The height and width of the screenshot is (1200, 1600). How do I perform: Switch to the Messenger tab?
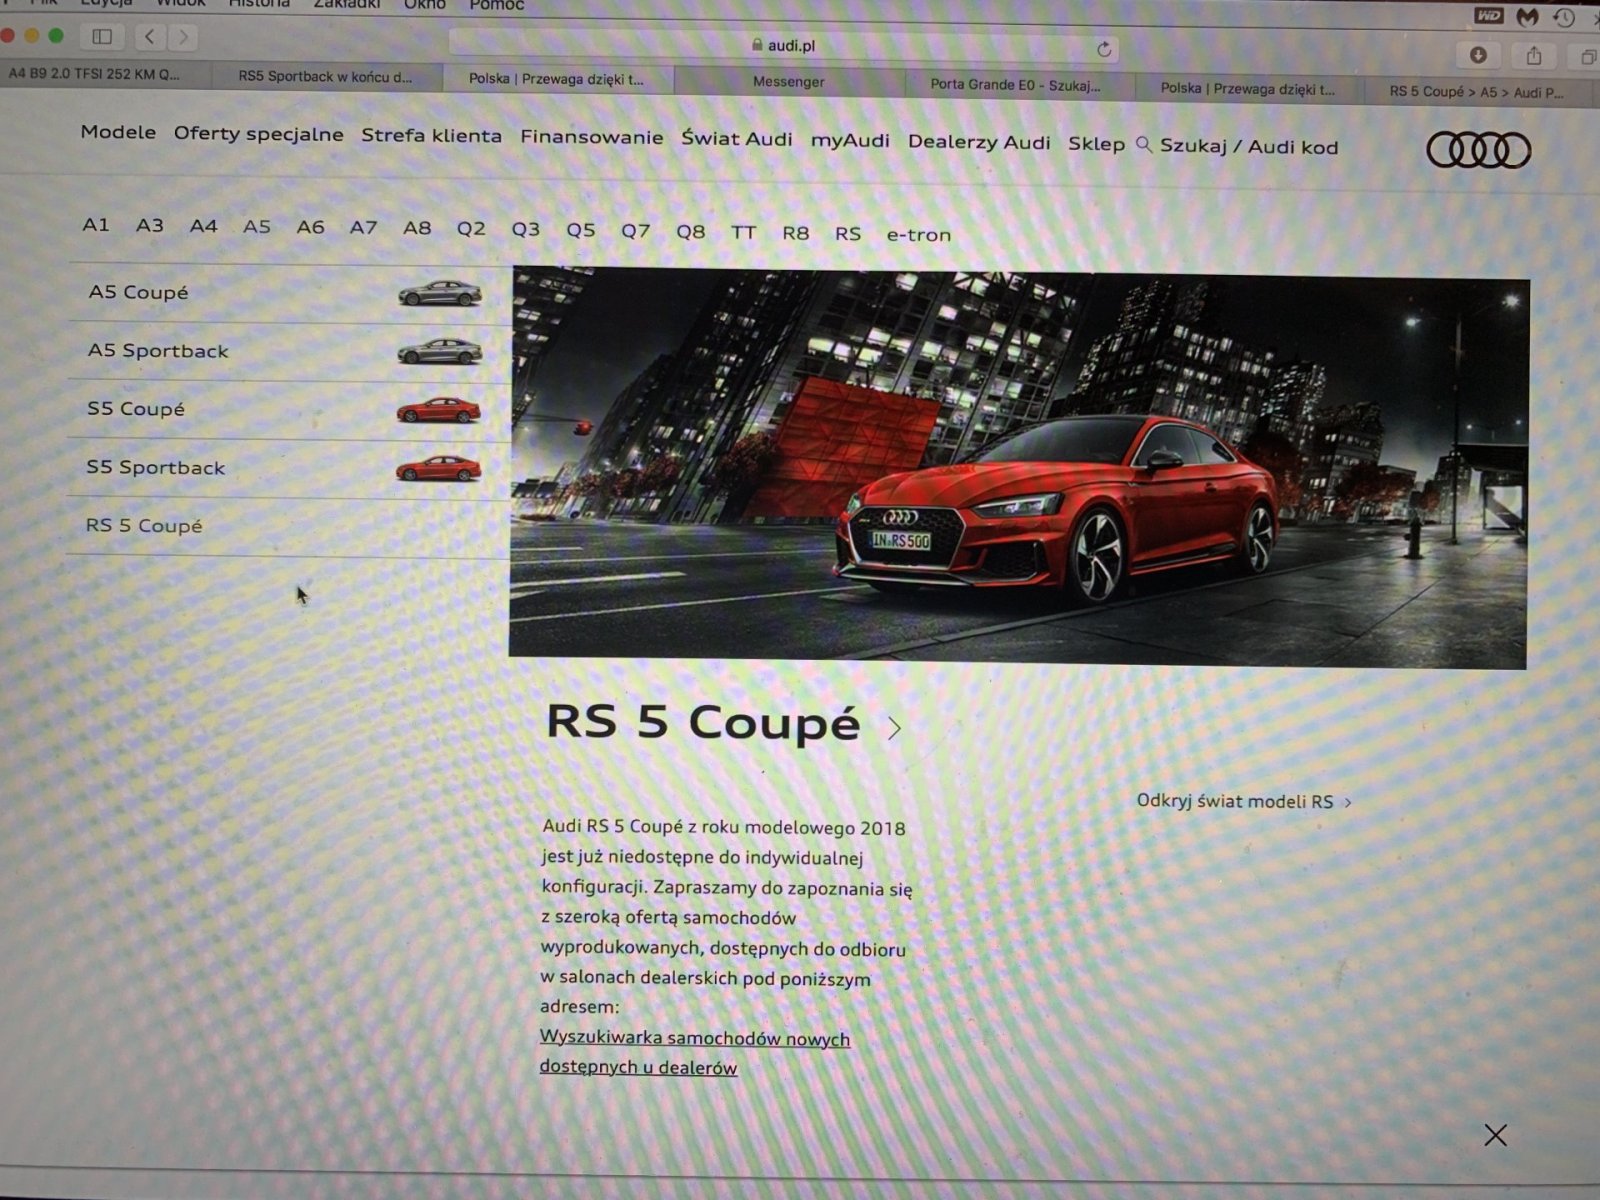789,82
